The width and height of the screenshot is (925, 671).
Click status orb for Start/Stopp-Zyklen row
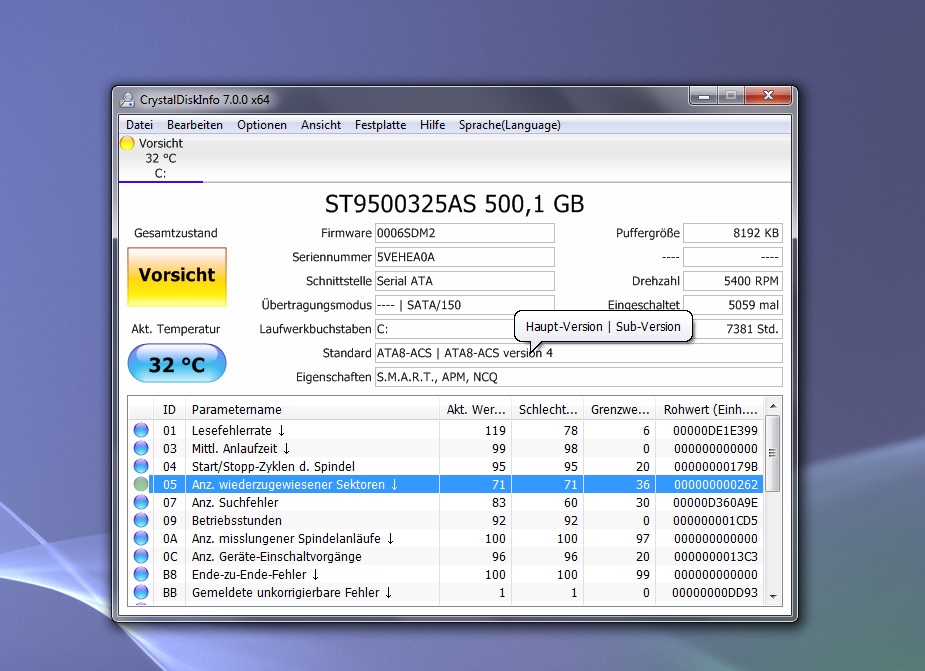tap(141, 466)
